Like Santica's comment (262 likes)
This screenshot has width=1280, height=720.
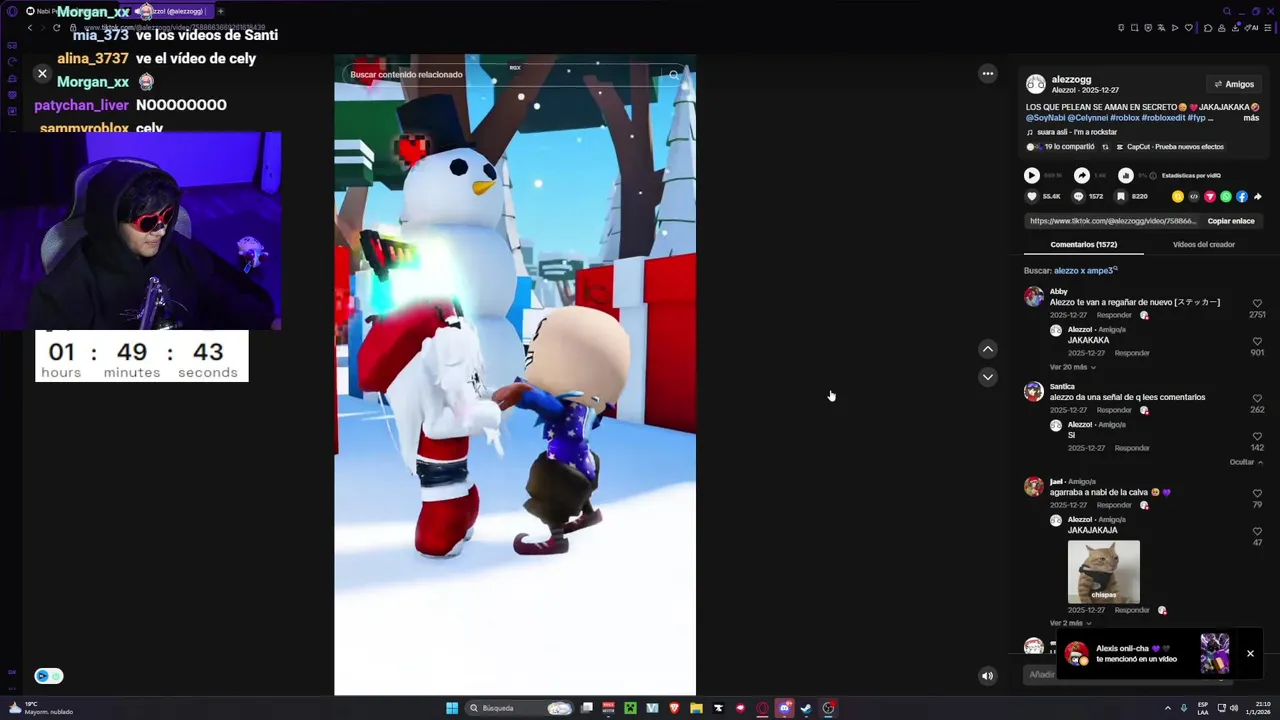1257,398
